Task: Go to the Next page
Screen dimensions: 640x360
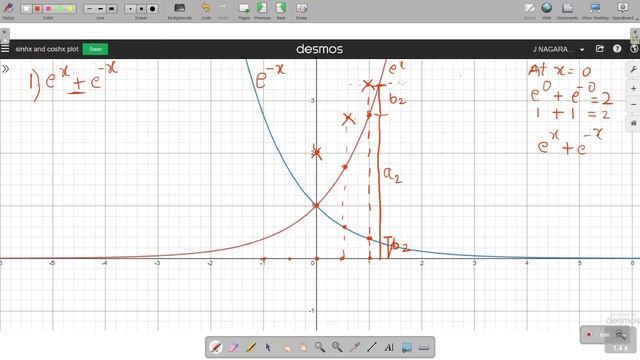Action: (281, 11)
